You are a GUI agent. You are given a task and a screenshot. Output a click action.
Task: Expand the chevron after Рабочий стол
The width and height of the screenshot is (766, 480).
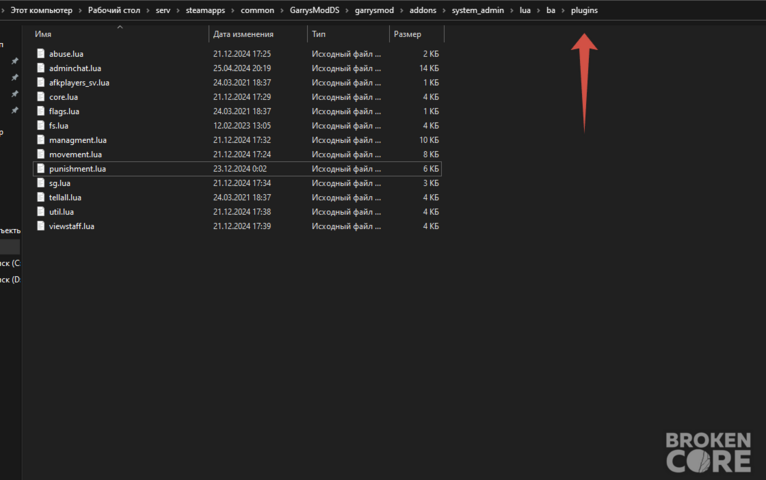tap(148, 10)
